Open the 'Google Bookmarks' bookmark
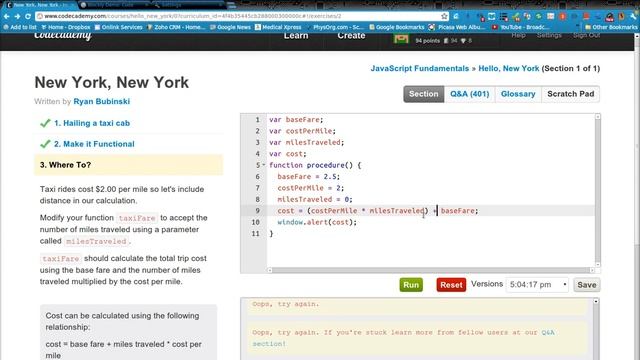 pyautogui.click(x=397, y=27)
